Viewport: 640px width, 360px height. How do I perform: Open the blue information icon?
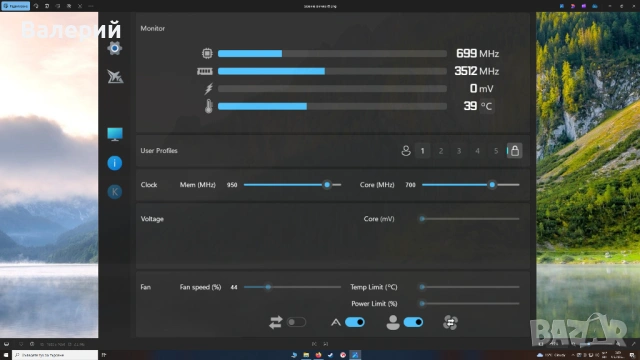point(115,163)
